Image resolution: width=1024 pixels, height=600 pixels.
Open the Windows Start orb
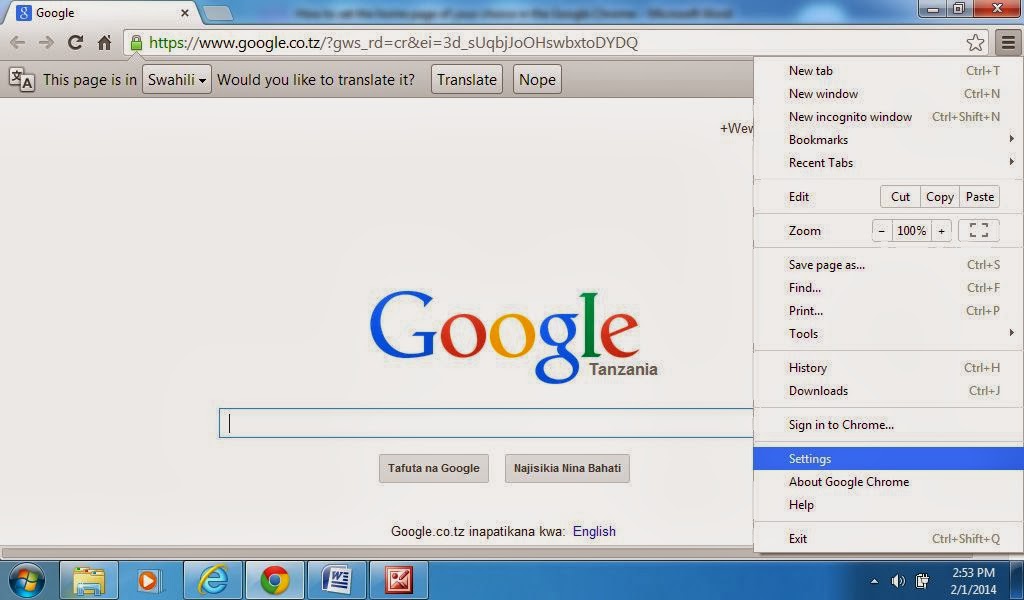[x=27, y=580]
